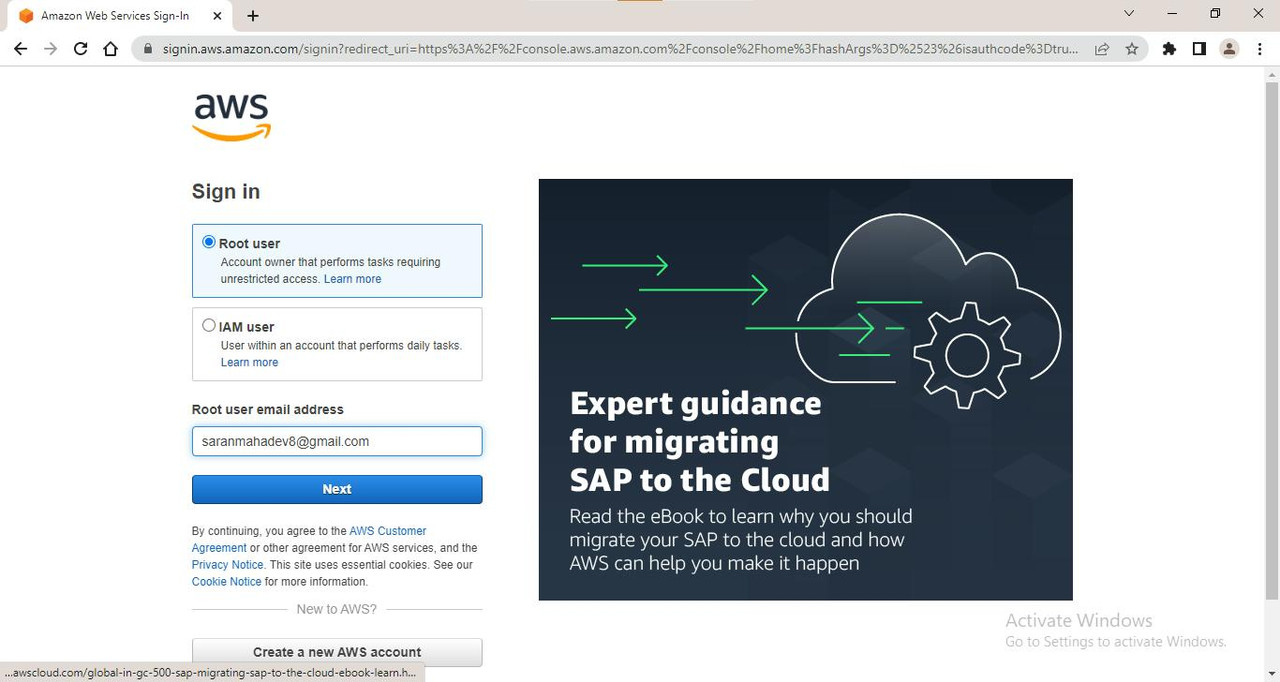The width and height of the screenshot is (1280, 682).
Task: Open the Chrome three-dot menu
Action: pos(1259,48)
